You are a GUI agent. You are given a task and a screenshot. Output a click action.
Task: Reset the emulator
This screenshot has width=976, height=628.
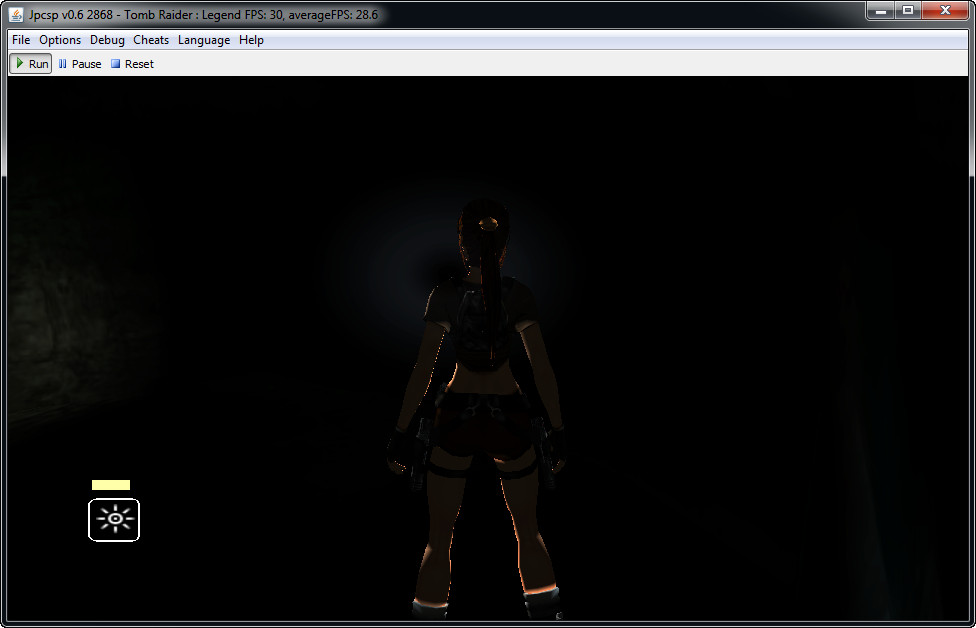pyautogui.click(x=132, y=64)
